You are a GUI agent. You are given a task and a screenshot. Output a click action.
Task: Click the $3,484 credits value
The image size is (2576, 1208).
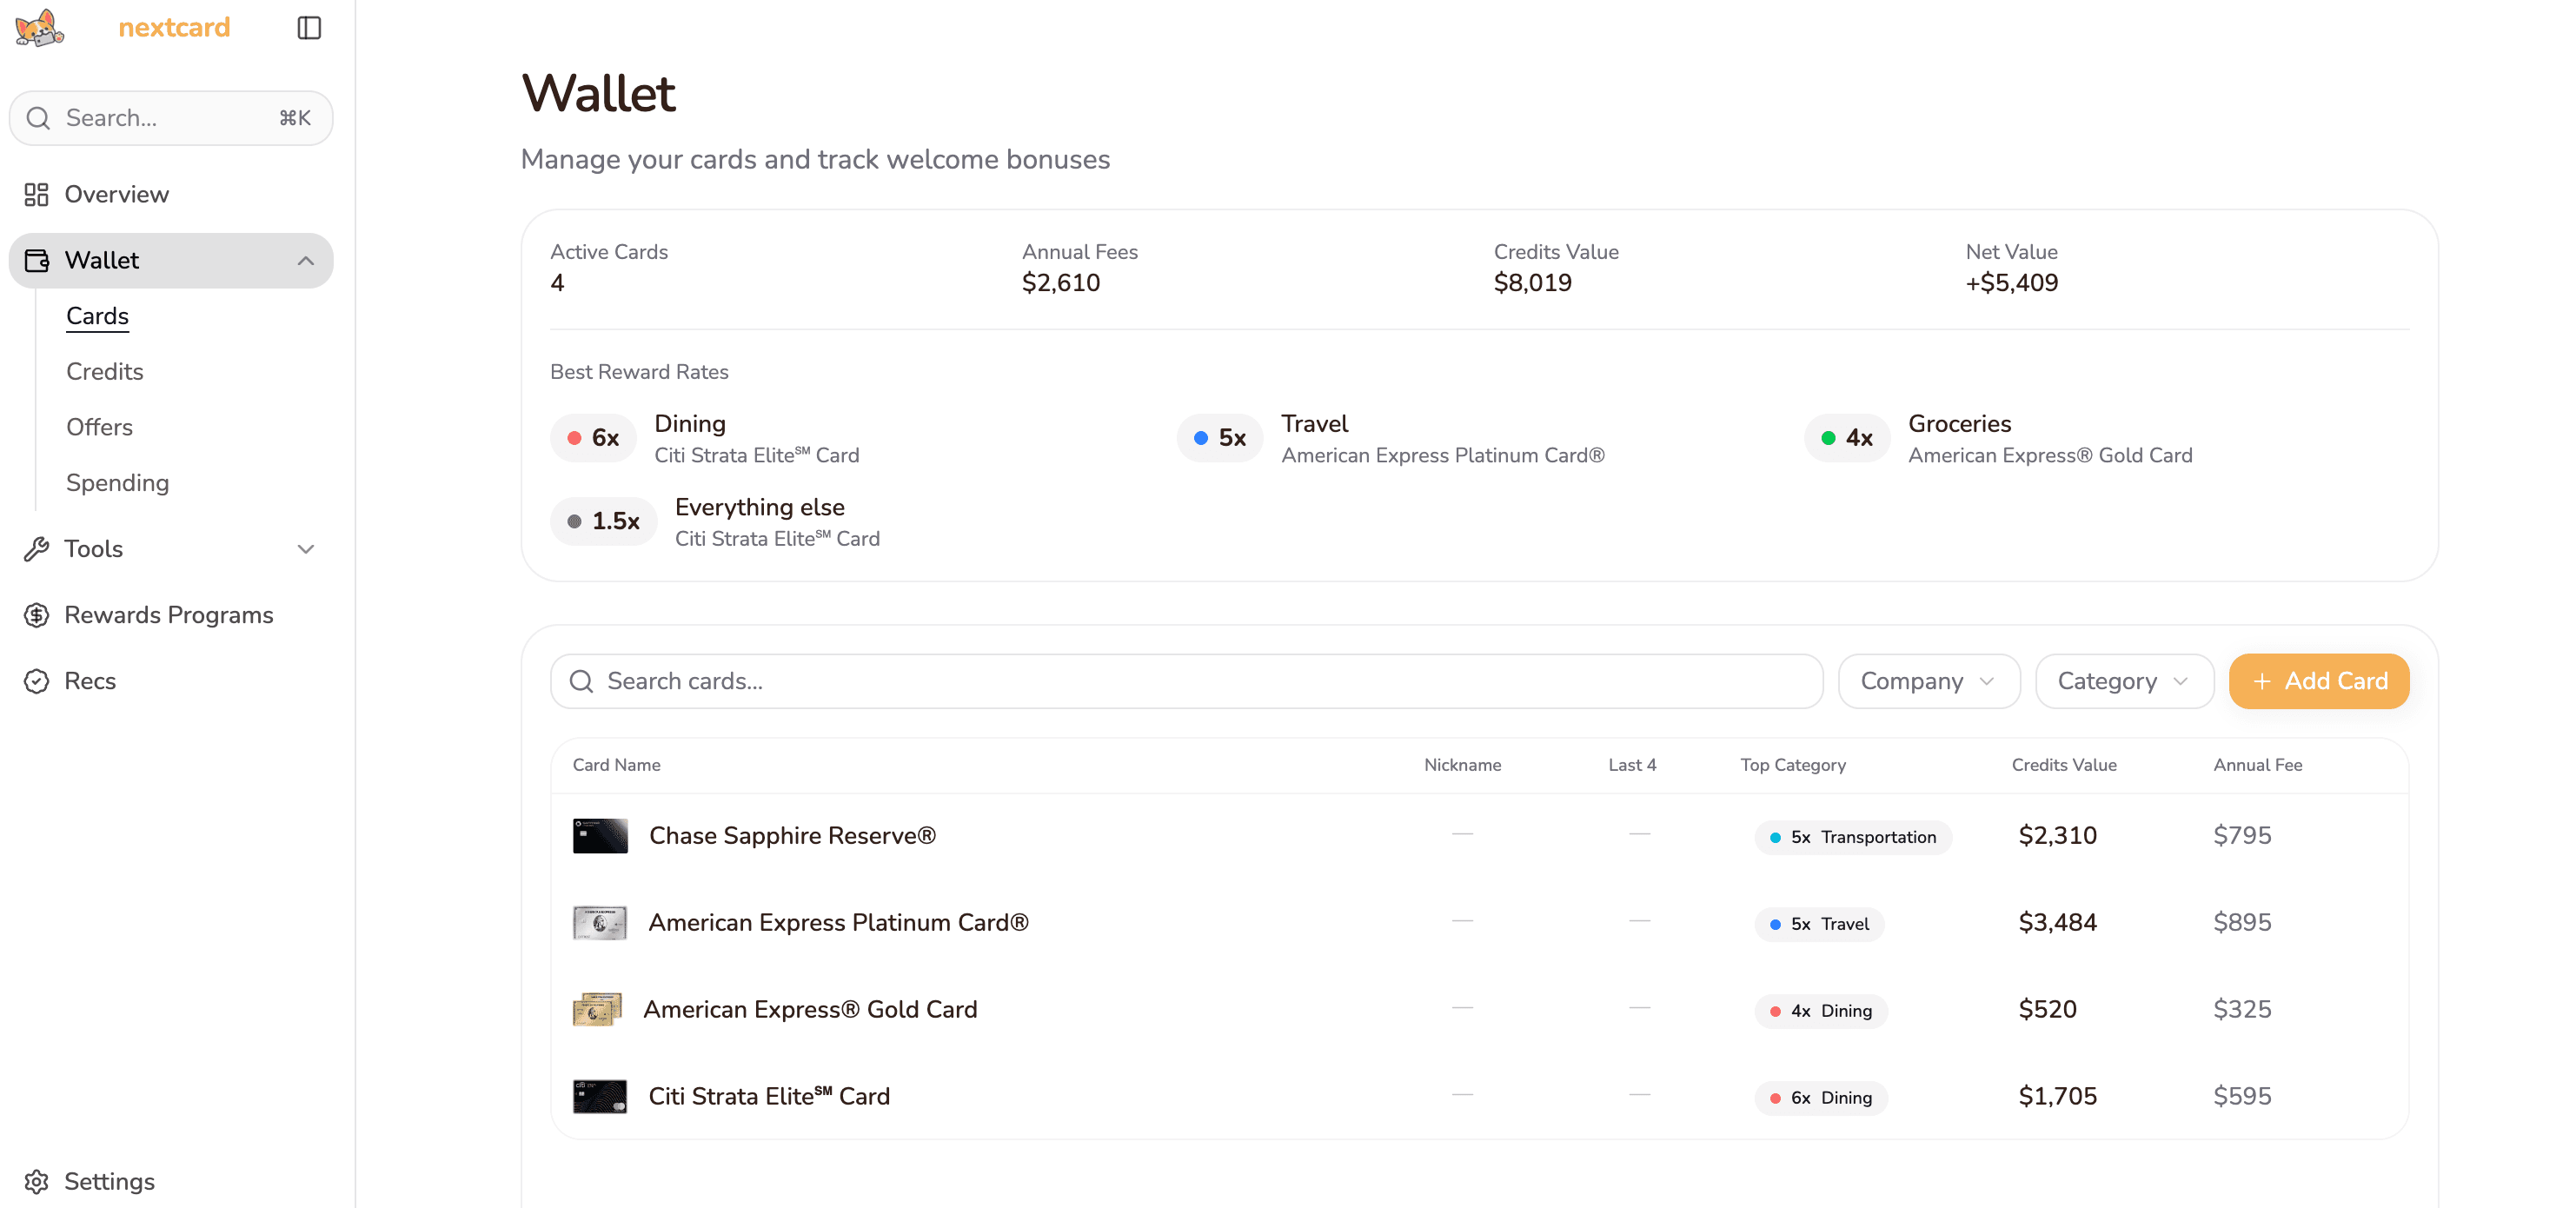point(2057,923)
